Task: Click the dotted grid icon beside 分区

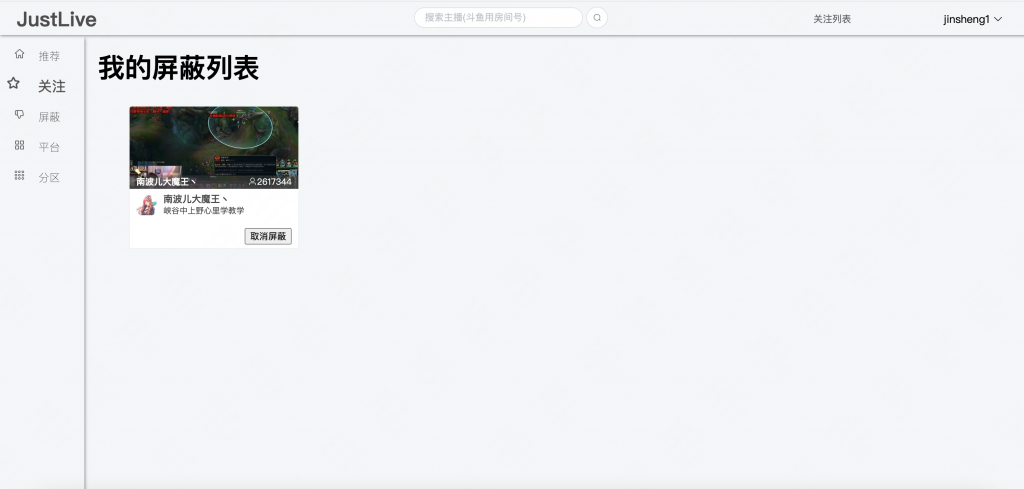Action: [x=19, y=176]
